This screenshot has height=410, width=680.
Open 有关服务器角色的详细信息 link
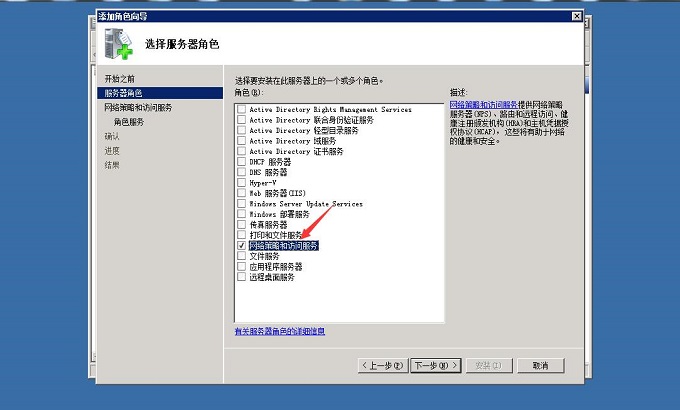279,331
